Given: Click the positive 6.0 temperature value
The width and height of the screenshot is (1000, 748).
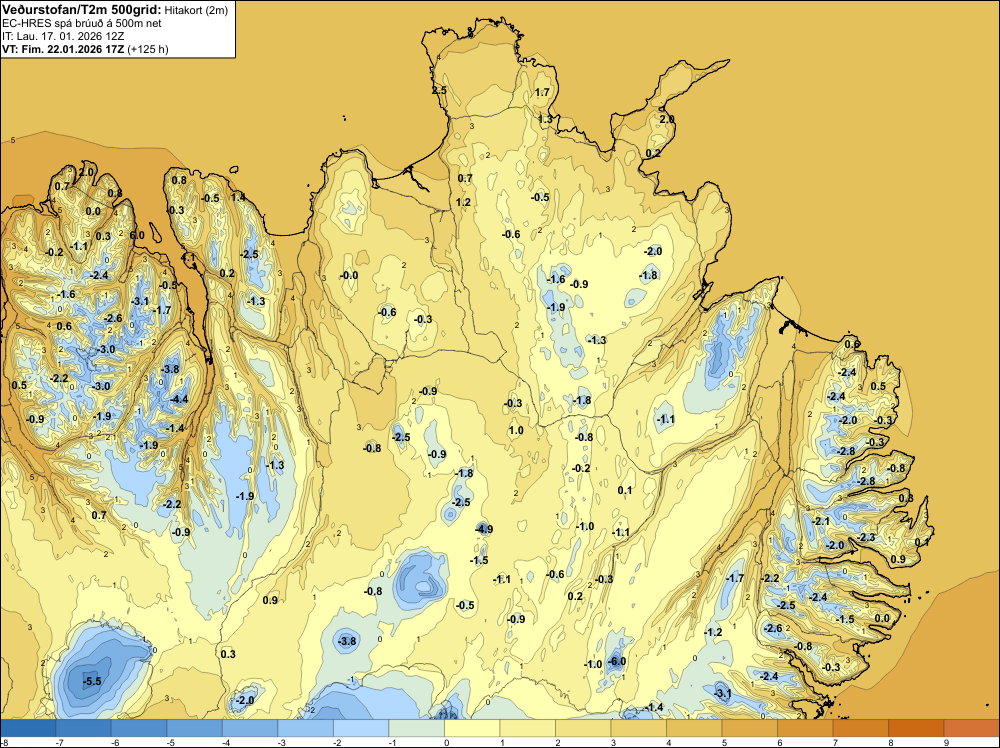Looking at the screenshot, I should [137, 235].
